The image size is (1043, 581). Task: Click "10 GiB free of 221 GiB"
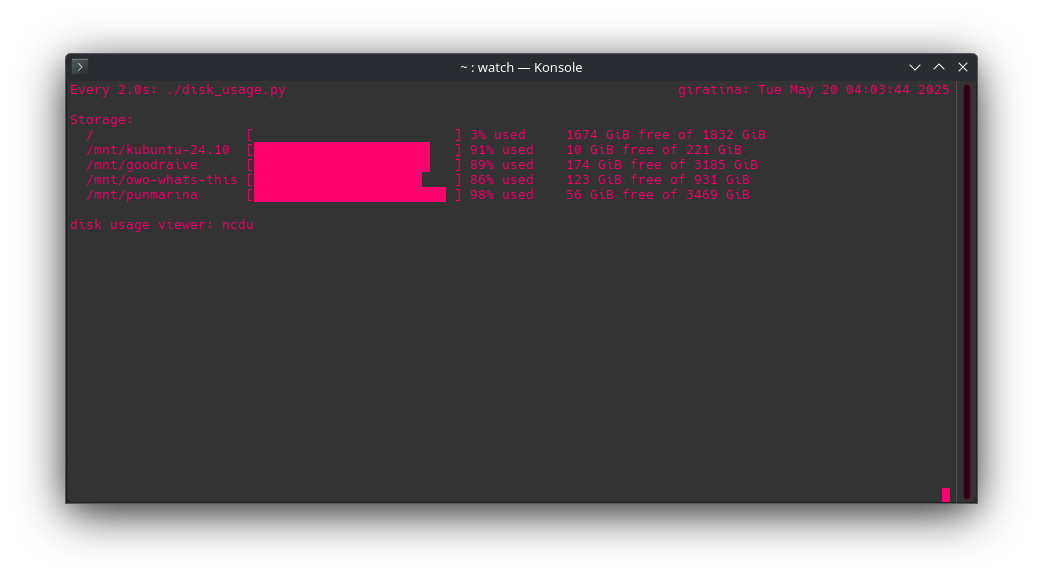654,150
